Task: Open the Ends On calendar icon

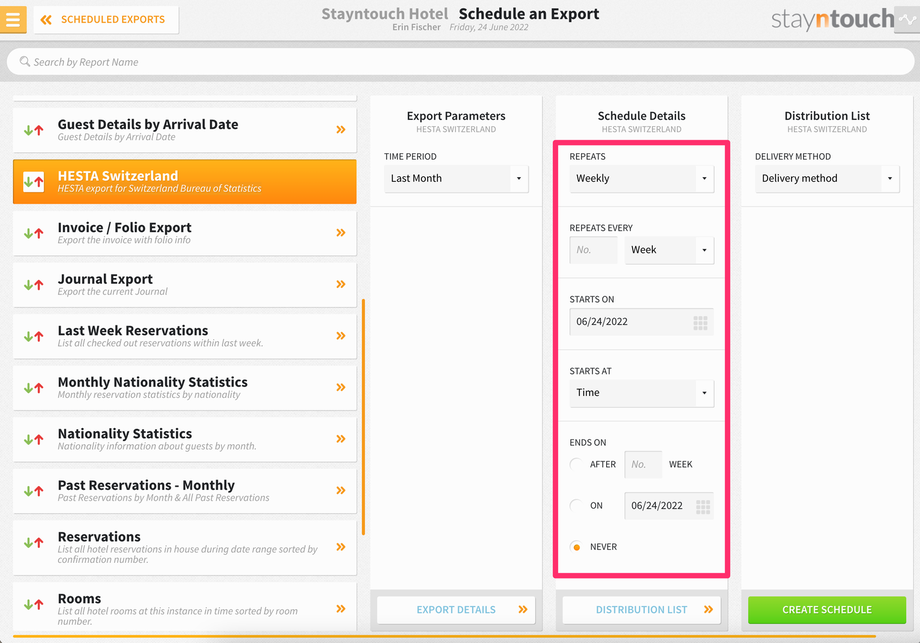Action: click(703, 507)
